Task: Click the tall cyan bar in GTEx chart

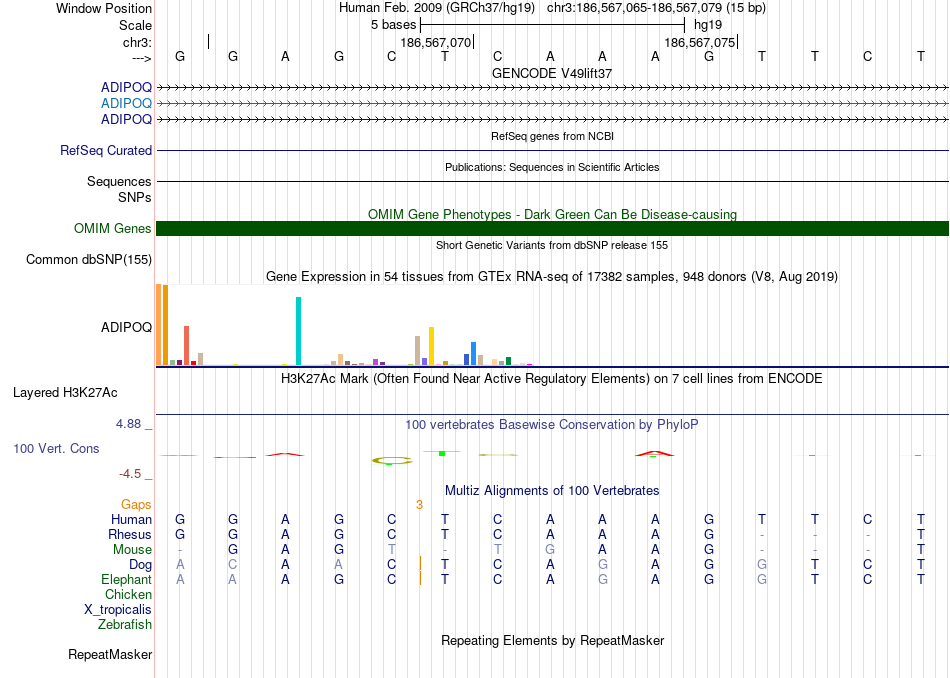Action: (298, 331)
